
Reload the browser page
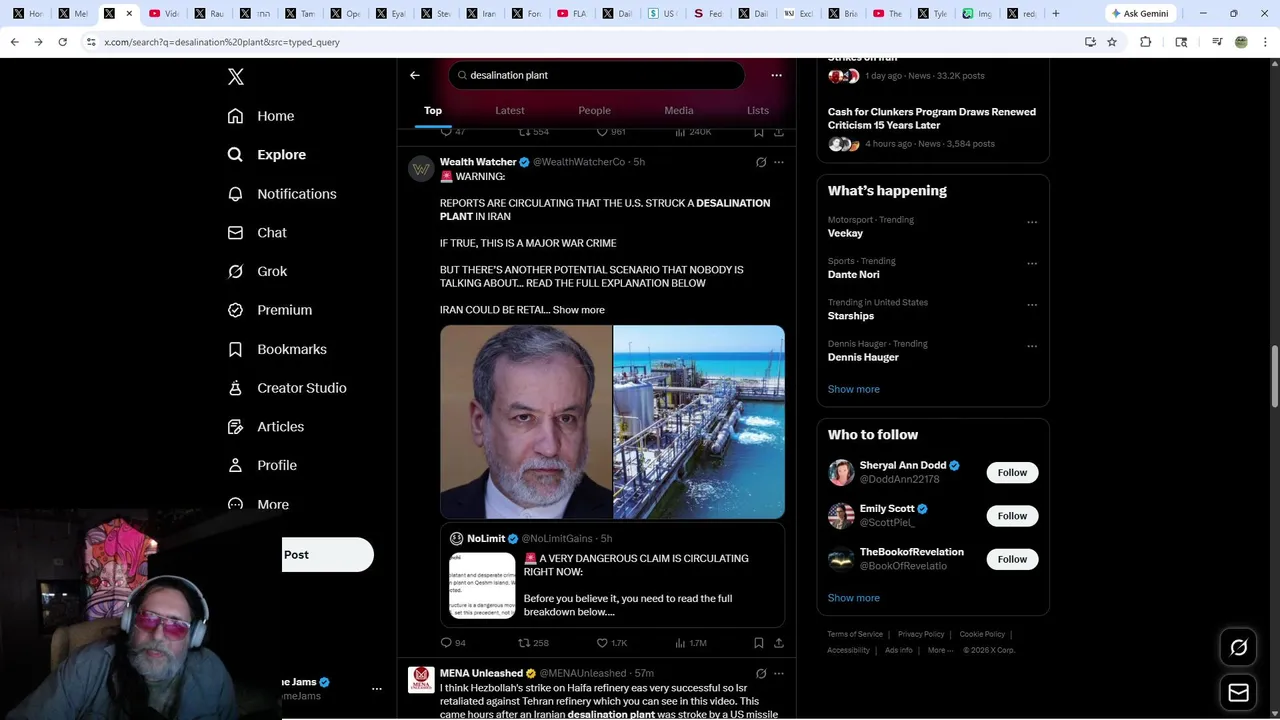(62, 42)
